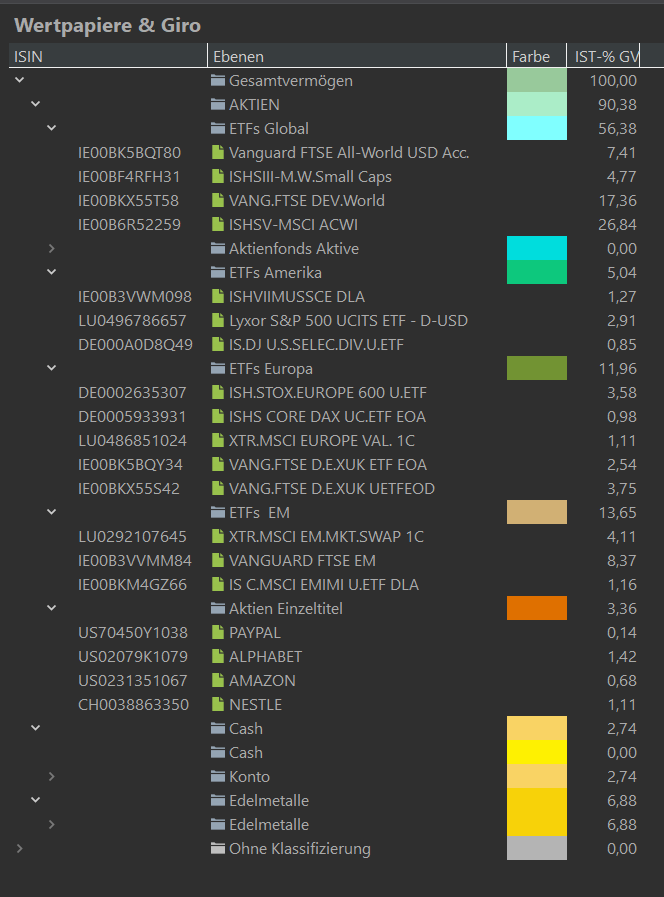The width and height of the screenshot is (664, 897).
Task: Click the Edelmetalle top-level folder icon
Action: 217,800
